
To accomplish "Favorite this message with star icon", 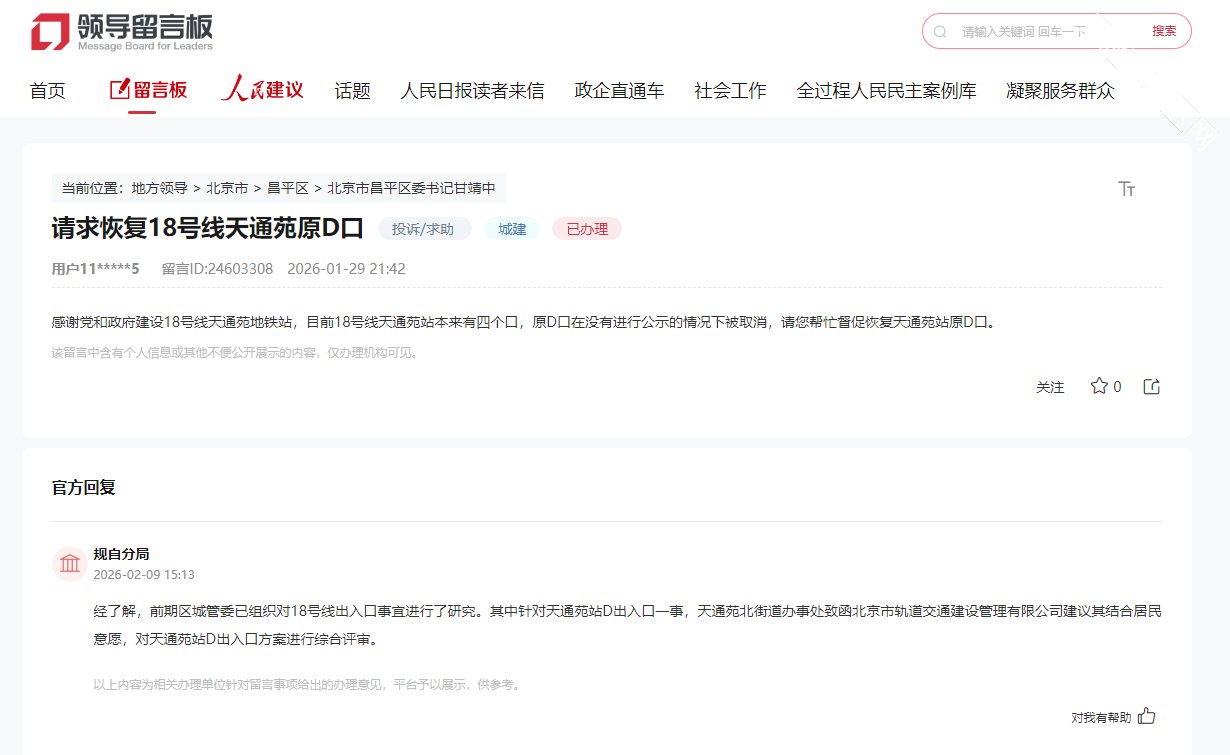I will pyautogui.click(x=1099, y=386).
